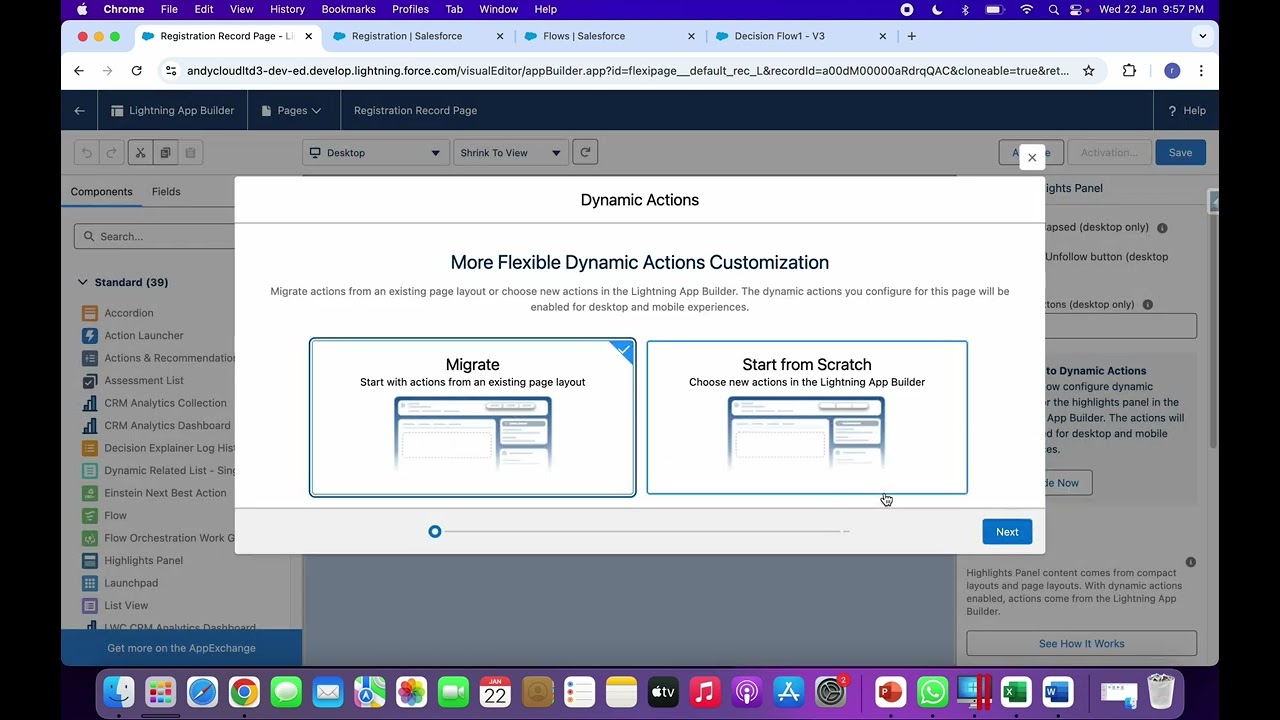Screen dimensions: 1280x720
Task: Reload the browser page
Action: (x=136, y=71)
